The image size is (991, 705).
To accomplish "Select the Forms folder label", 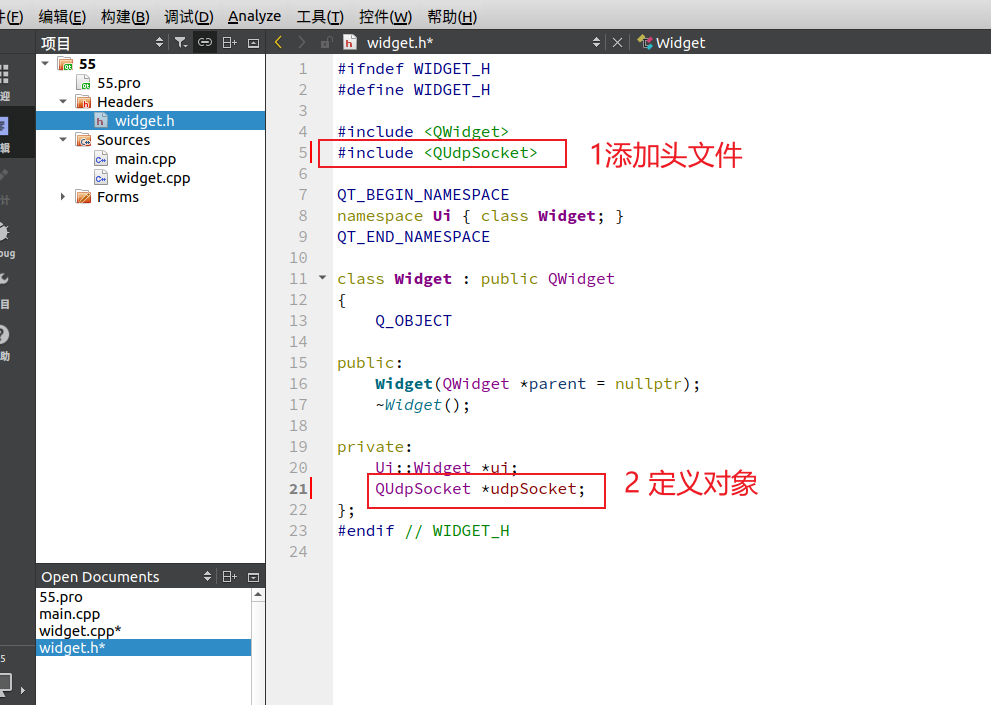I will tap(118, 197).
